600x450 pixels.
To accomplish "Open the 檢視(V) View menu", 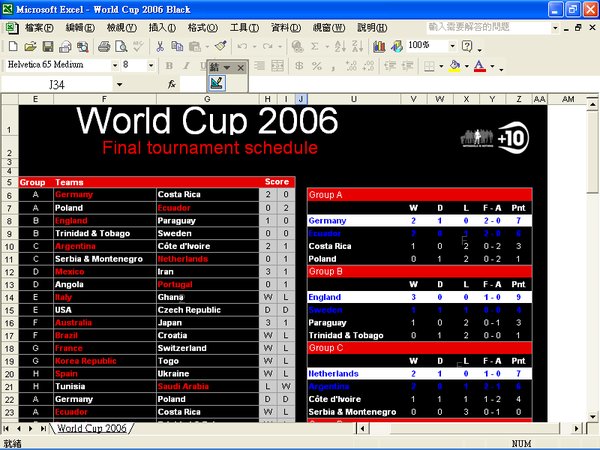I will click(x=121, y=28).
